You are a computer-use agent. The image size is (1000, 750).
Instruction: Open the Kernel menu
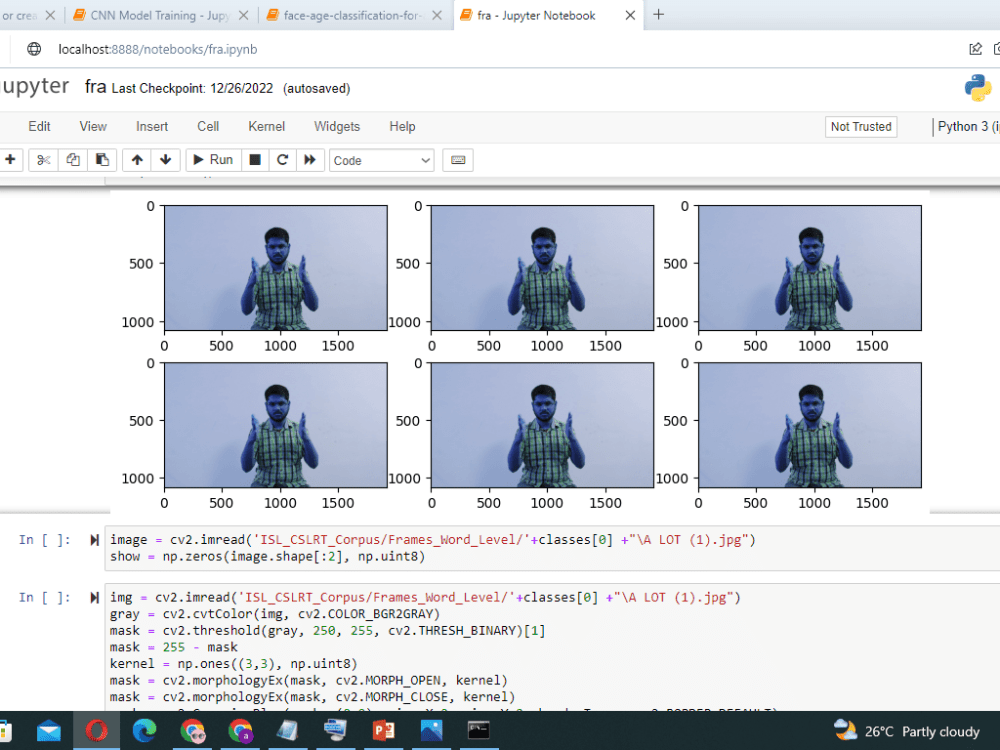point(266,126)
